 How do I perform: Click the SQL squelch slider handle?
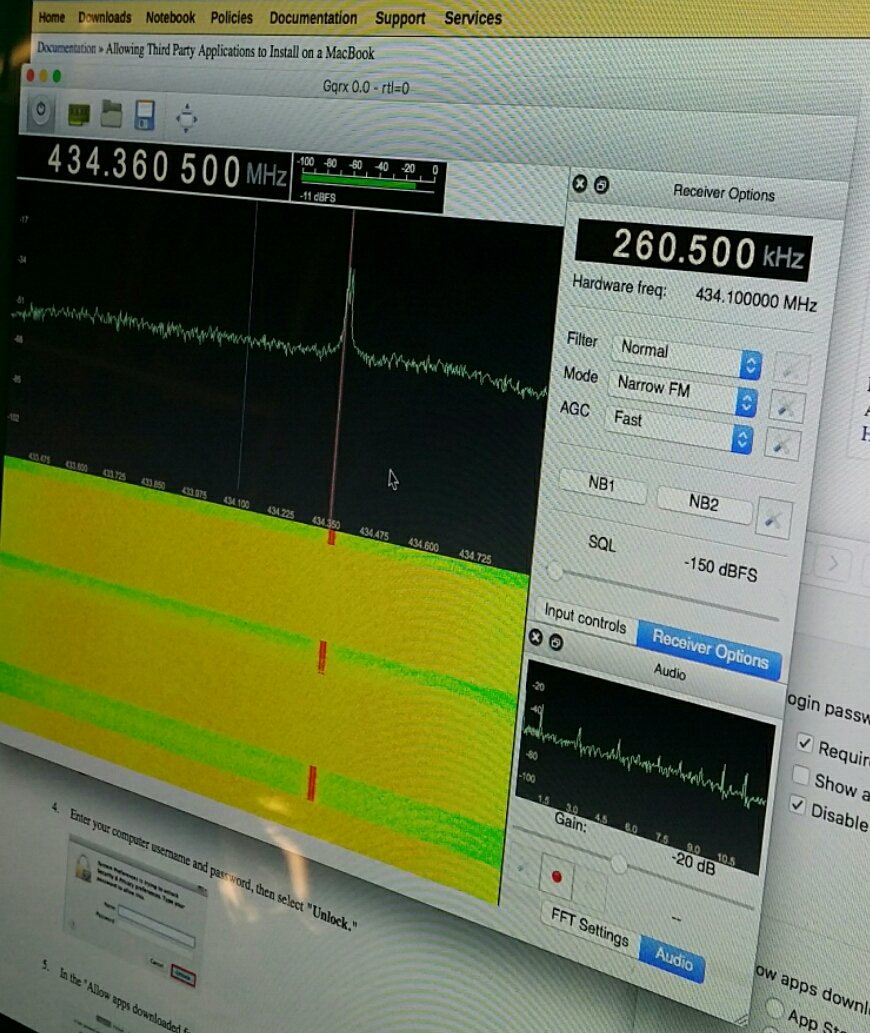tap(555, 570)
